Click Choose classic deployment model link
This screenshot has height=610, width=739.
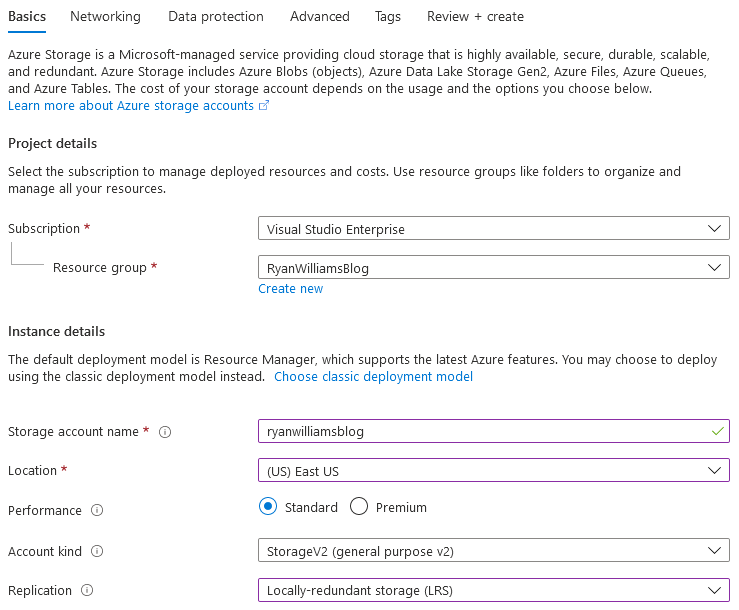point(373,377)
